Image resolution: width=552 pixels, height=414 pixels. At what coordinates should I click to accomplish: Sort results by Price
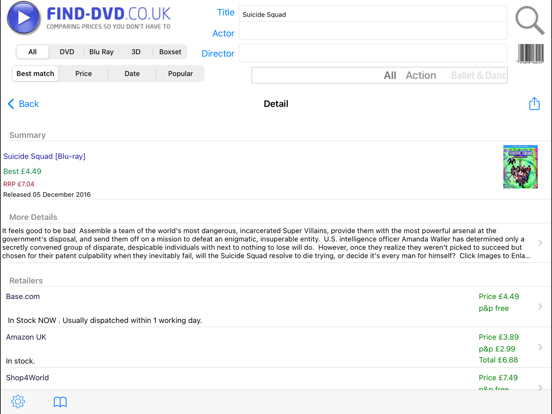(x=83, y=74)
